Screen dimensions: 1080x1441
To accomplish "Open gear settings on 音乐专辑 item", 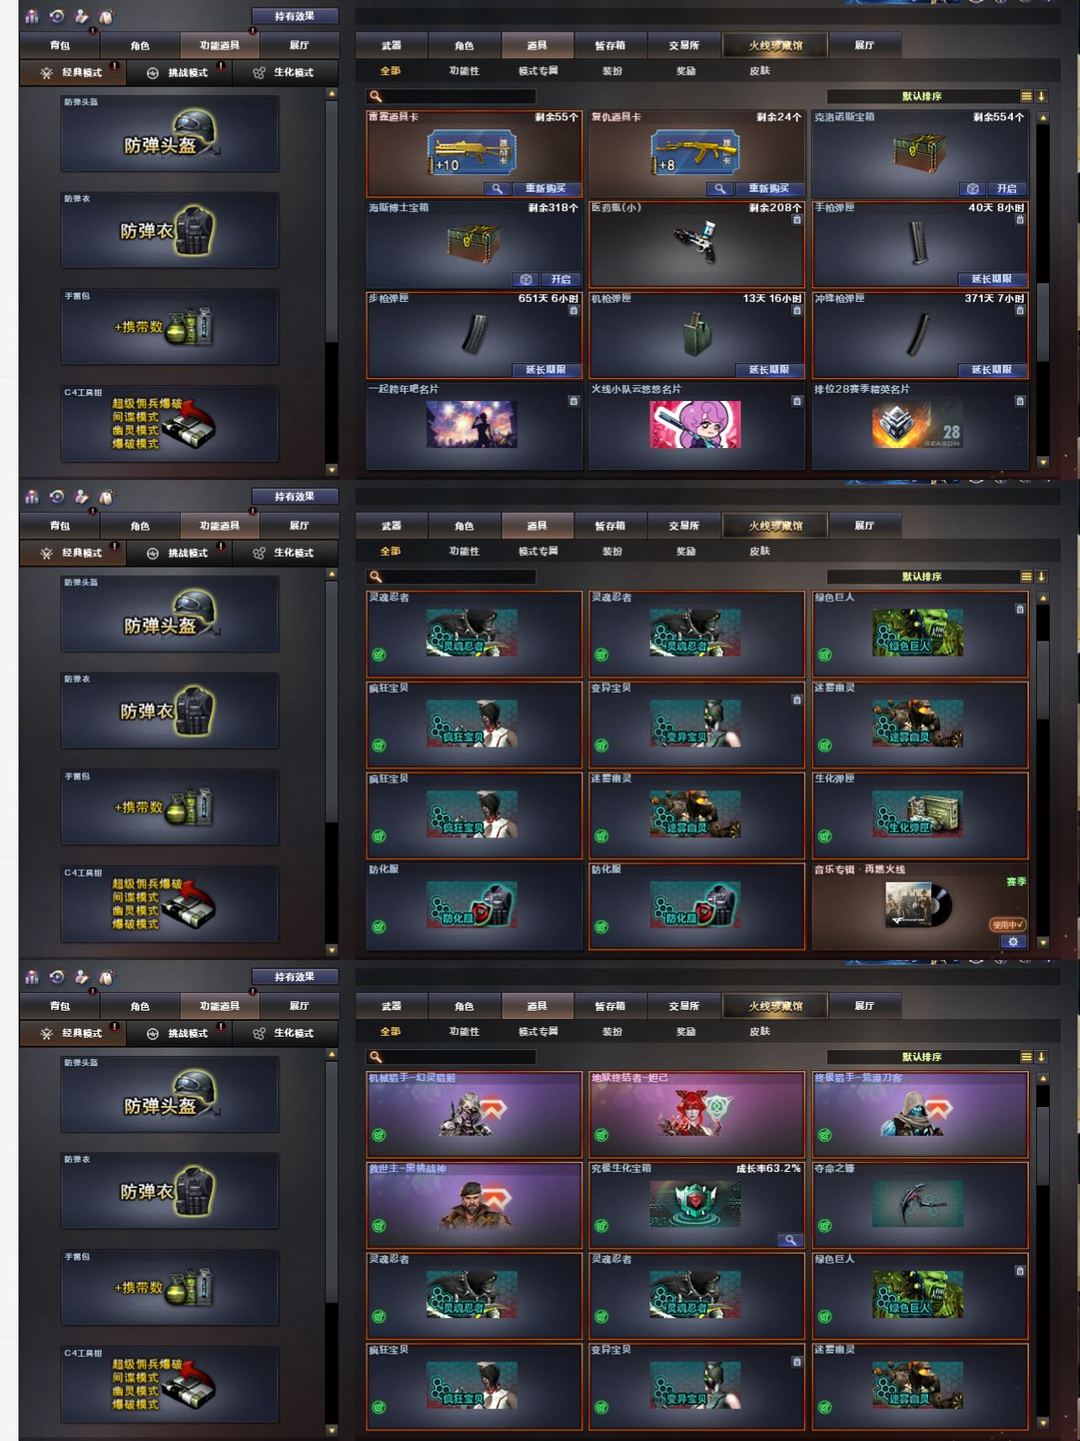I will click(x=1013, y=941).
